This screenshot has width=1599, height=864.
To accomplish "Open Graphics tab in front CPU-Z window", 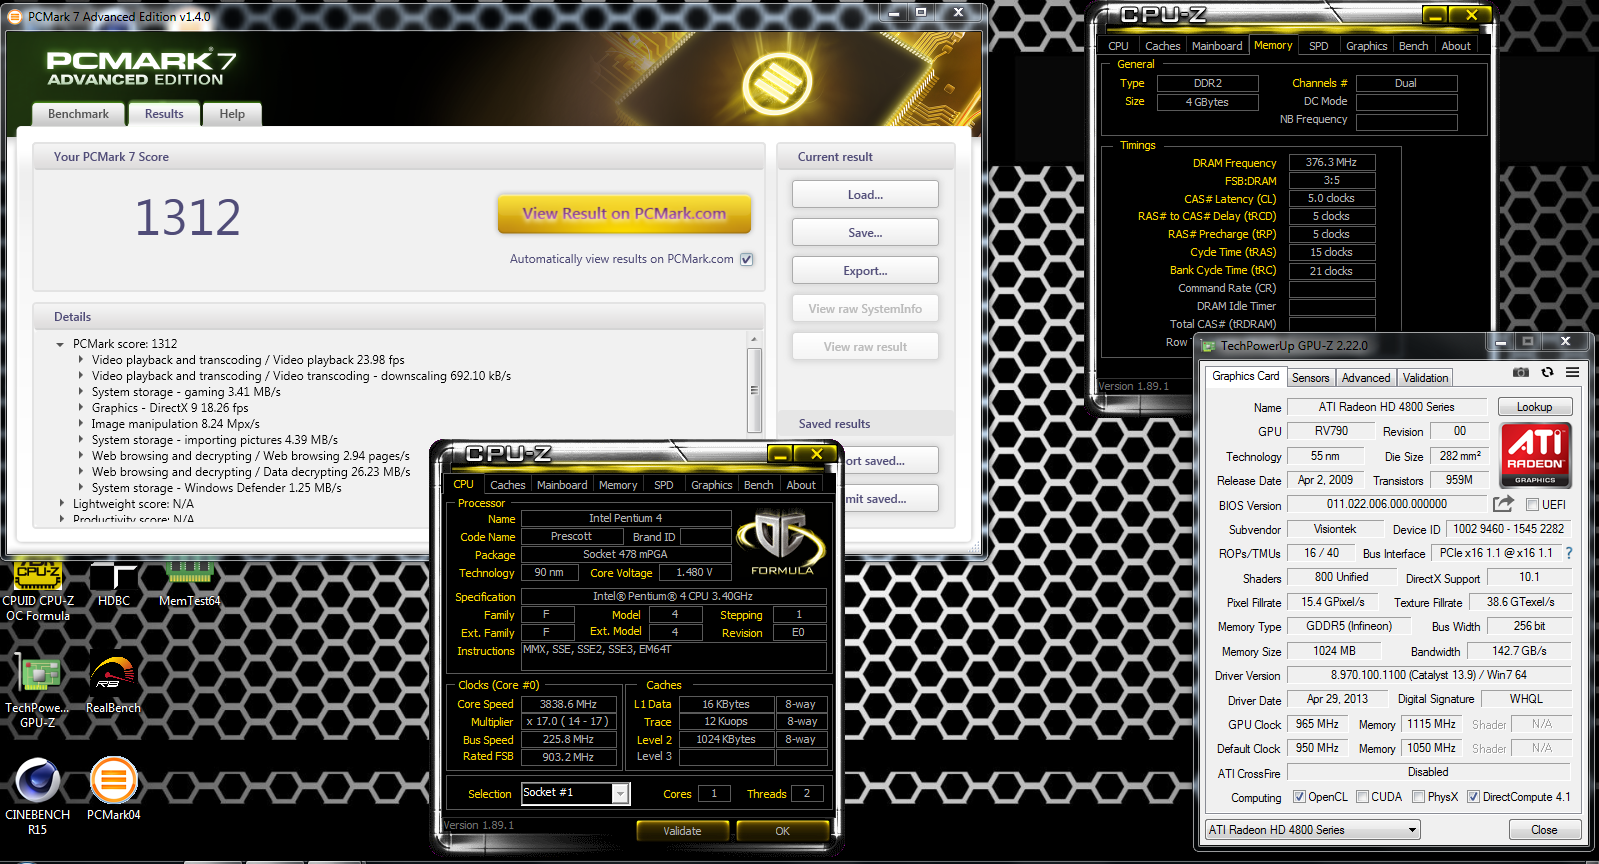I will pyautogui.click(x=711, y=485).
